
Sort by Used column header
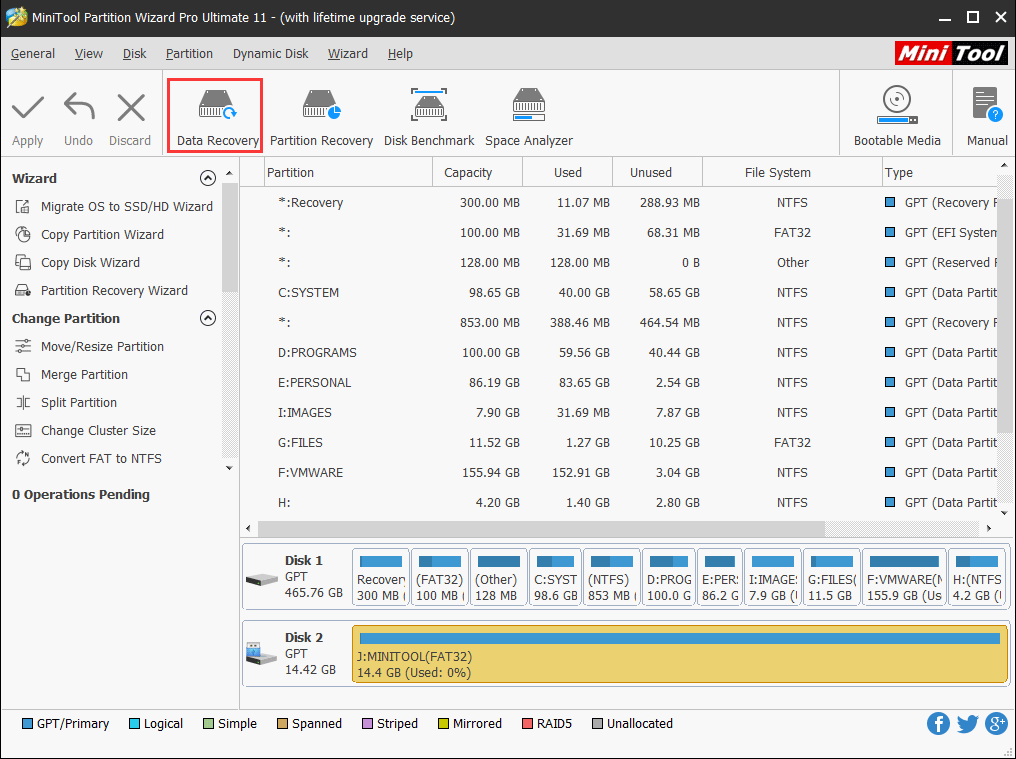[x=568, y=172]
